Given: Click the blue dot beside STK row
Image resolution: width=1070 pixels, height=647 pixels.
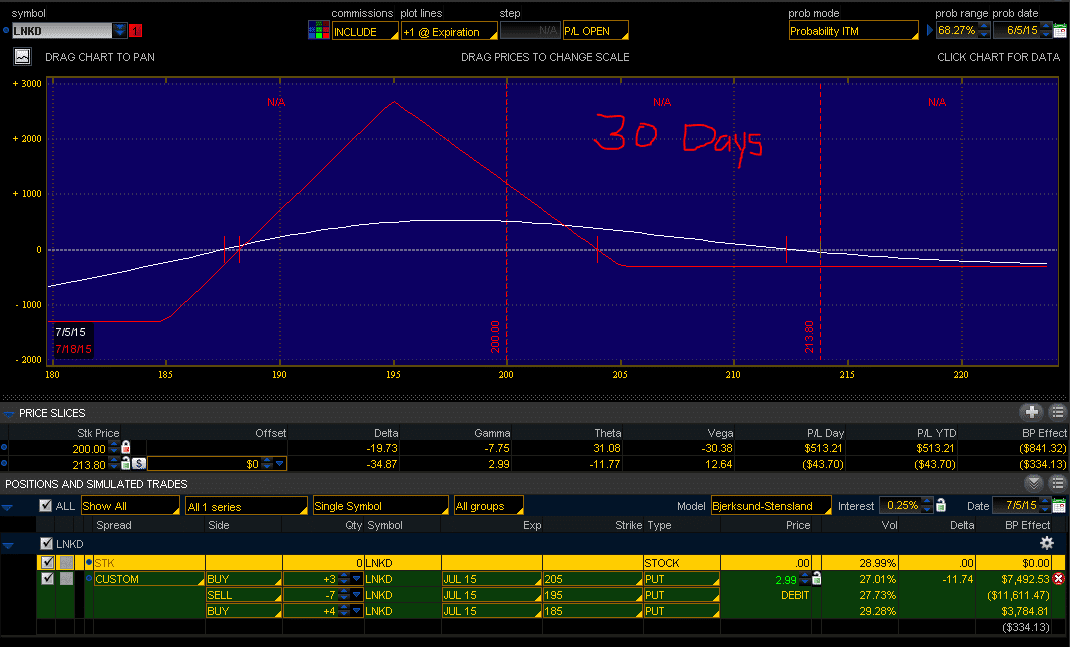Looking at the screenshot, I should (89, 562).
